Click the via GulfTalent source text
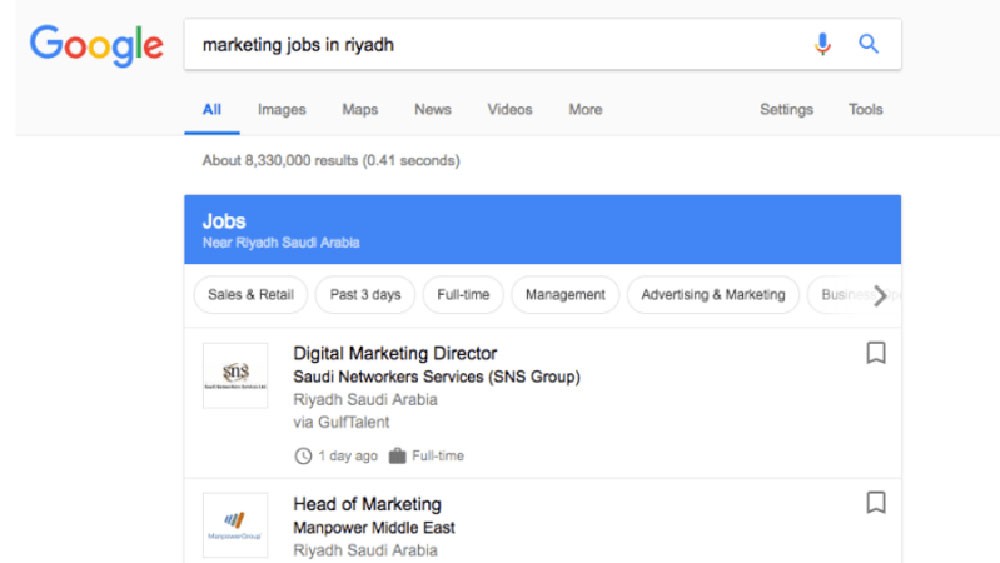 pos(341,422)
